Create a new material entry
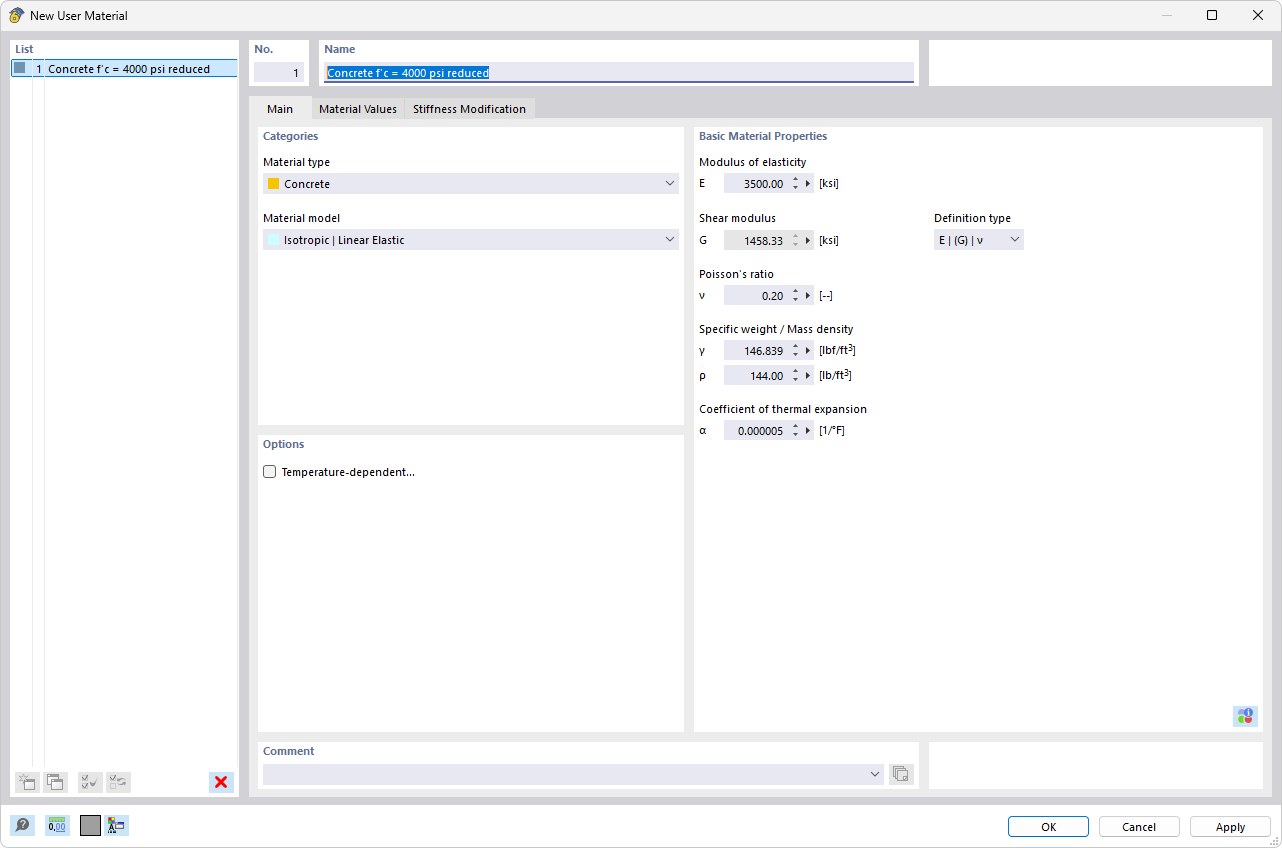 coord(27,782)
